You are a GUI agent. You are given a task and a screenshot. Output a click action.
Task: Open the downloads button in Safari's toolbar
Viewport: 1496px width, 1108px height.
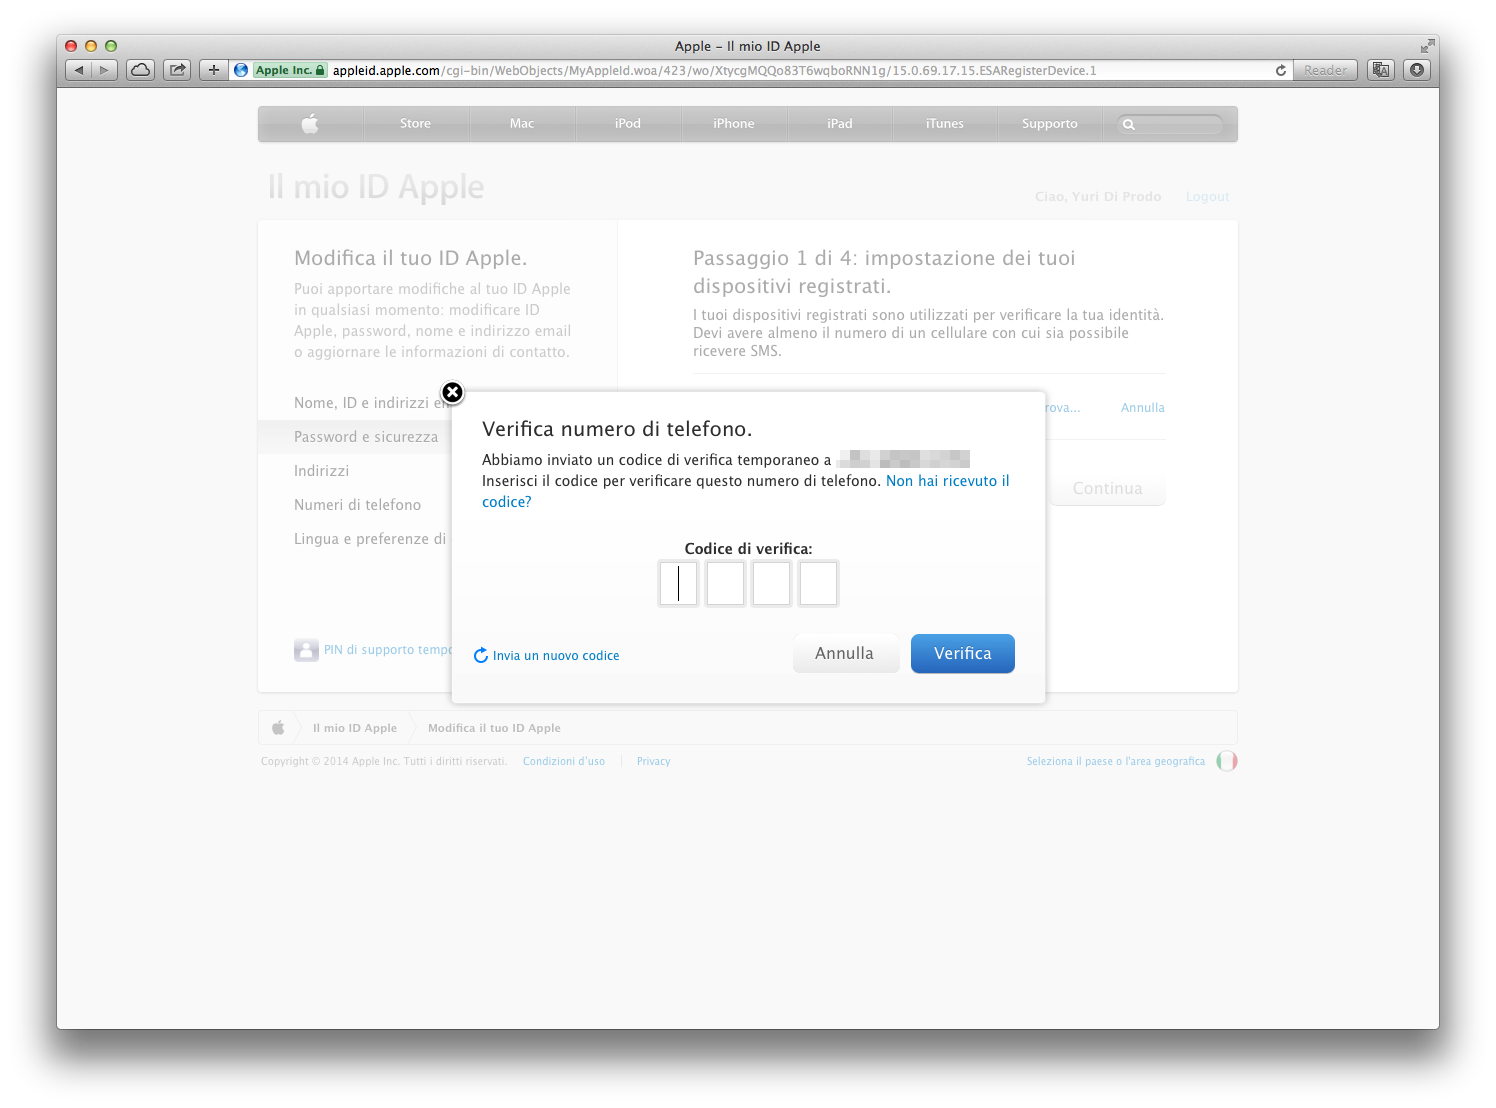(1417, 70)
